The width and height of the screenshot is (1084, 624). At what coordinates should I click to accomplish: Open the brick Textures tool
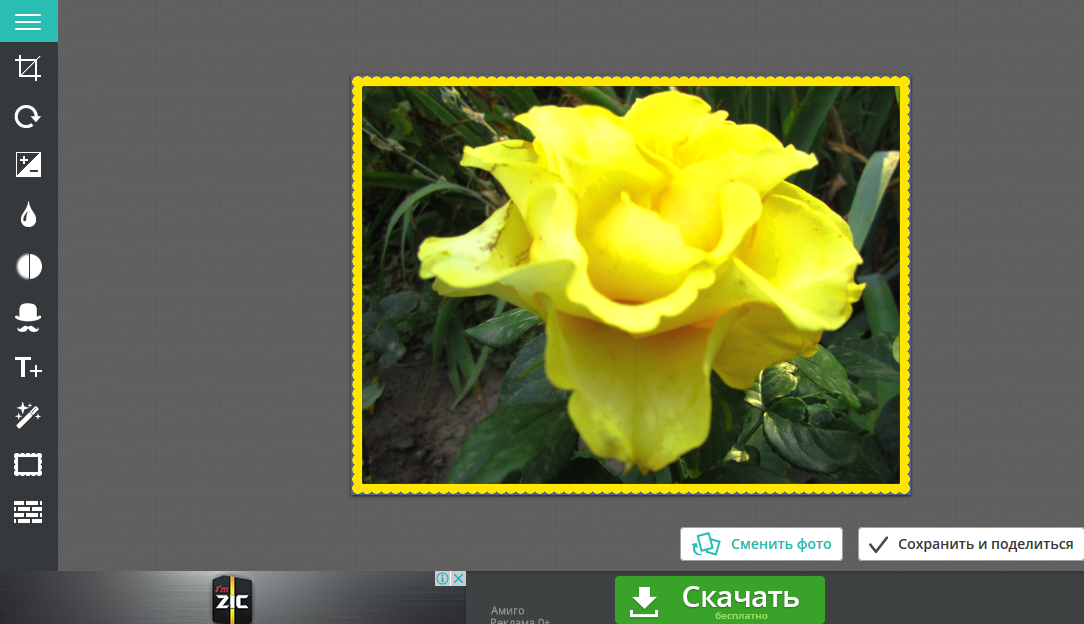pos(28,512)
